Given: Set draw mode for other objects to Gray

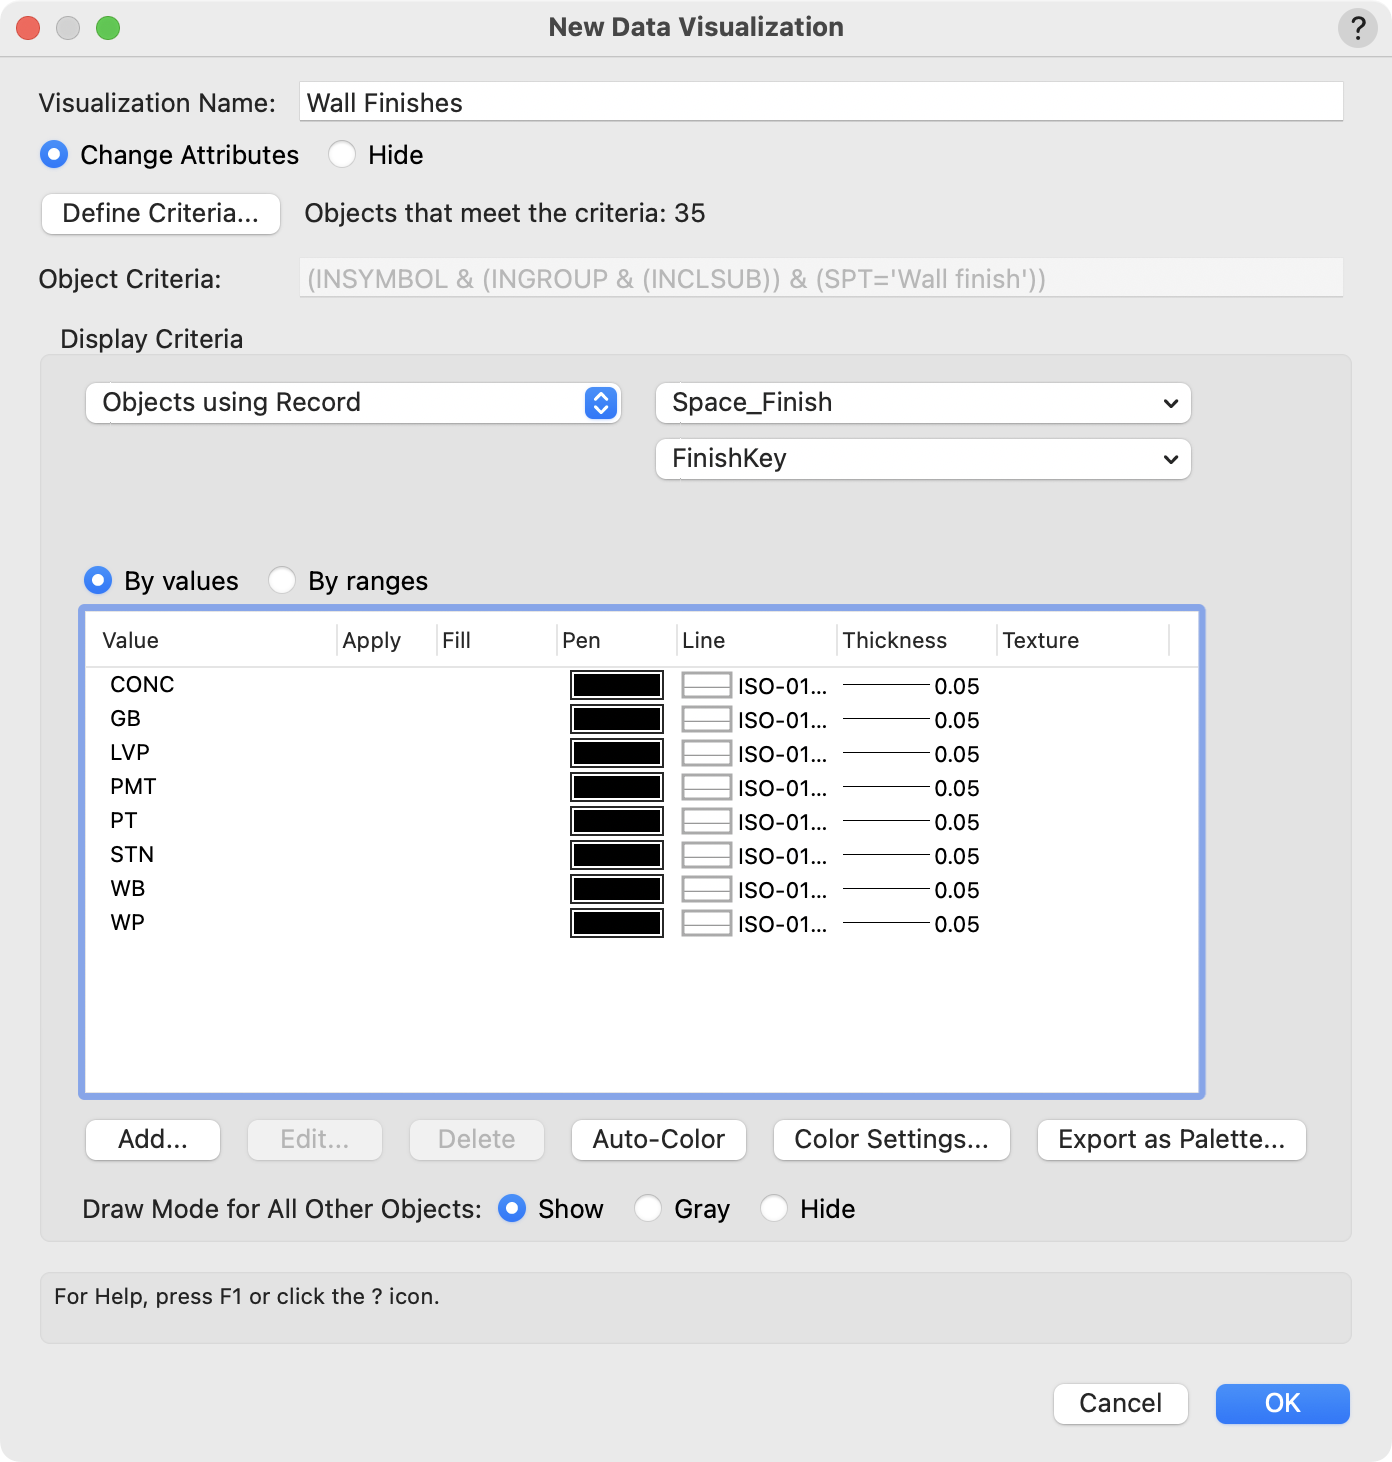Looking at the screenshot, I should [648, 1209].
